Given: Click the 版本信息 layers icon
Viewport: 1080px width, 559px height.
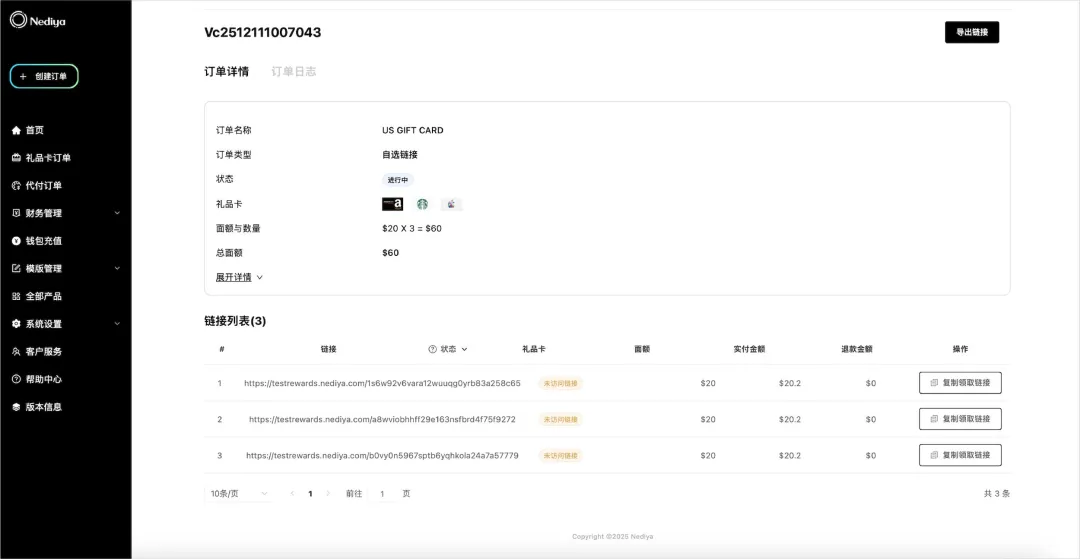Looking at the screenshot, I should (x=16, y=407).
